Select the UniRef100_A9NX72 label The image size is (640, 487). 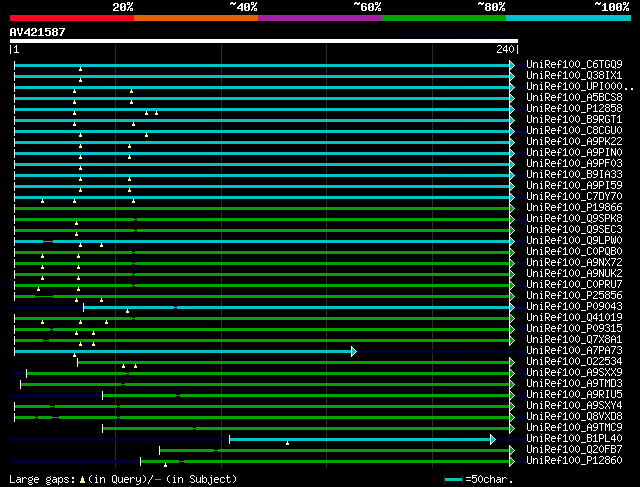click(x=574, y=263)
